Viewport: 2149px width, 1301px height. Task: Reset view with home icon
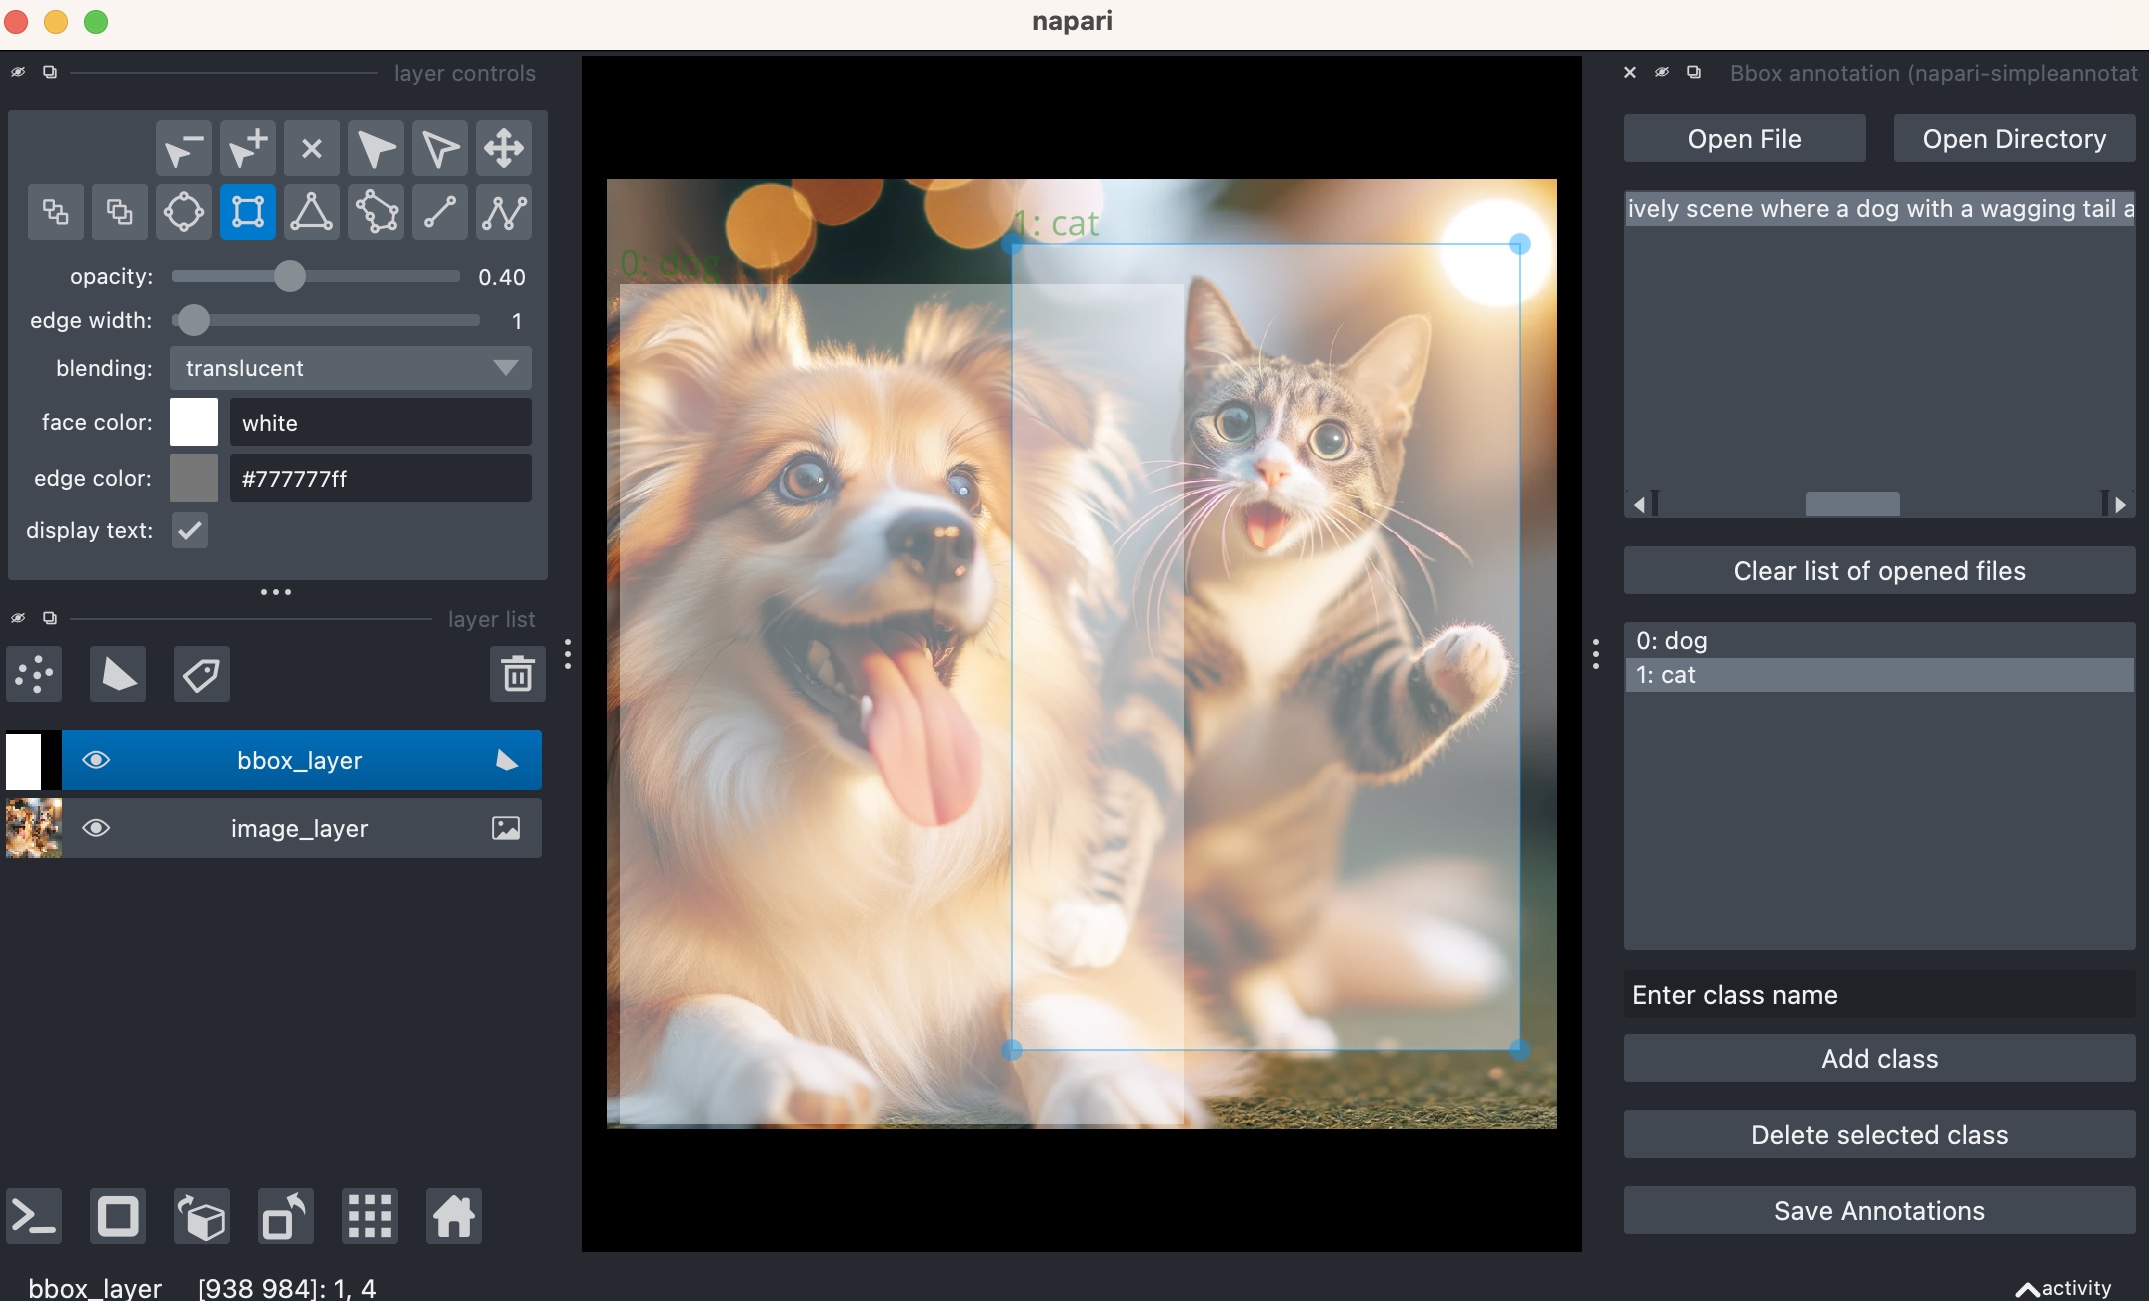point(453,1217)
